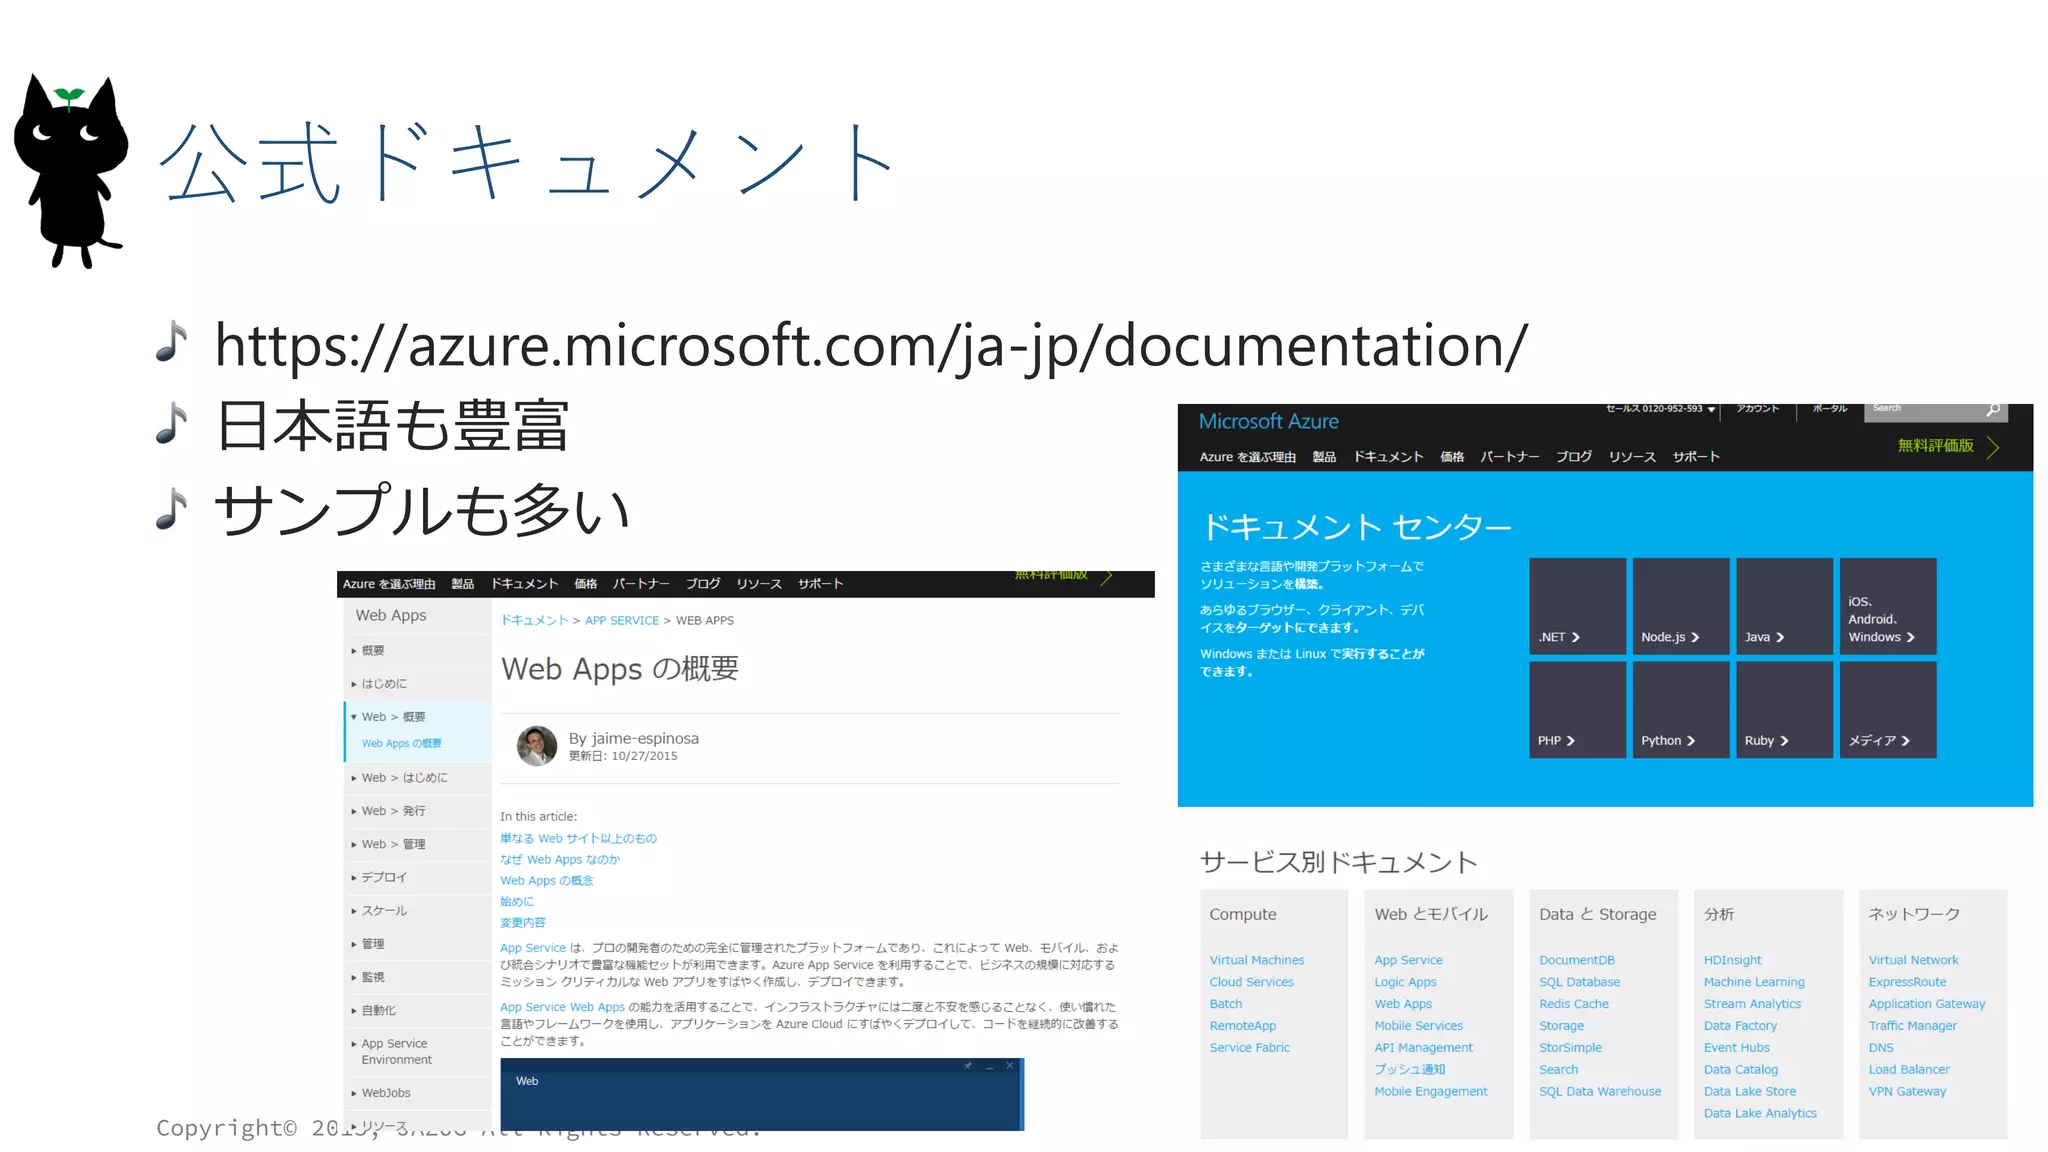Screen dimensions: 2048x1152
Task: Open Data Lake Analytics link
Action: click(x=1760, y=1114)
